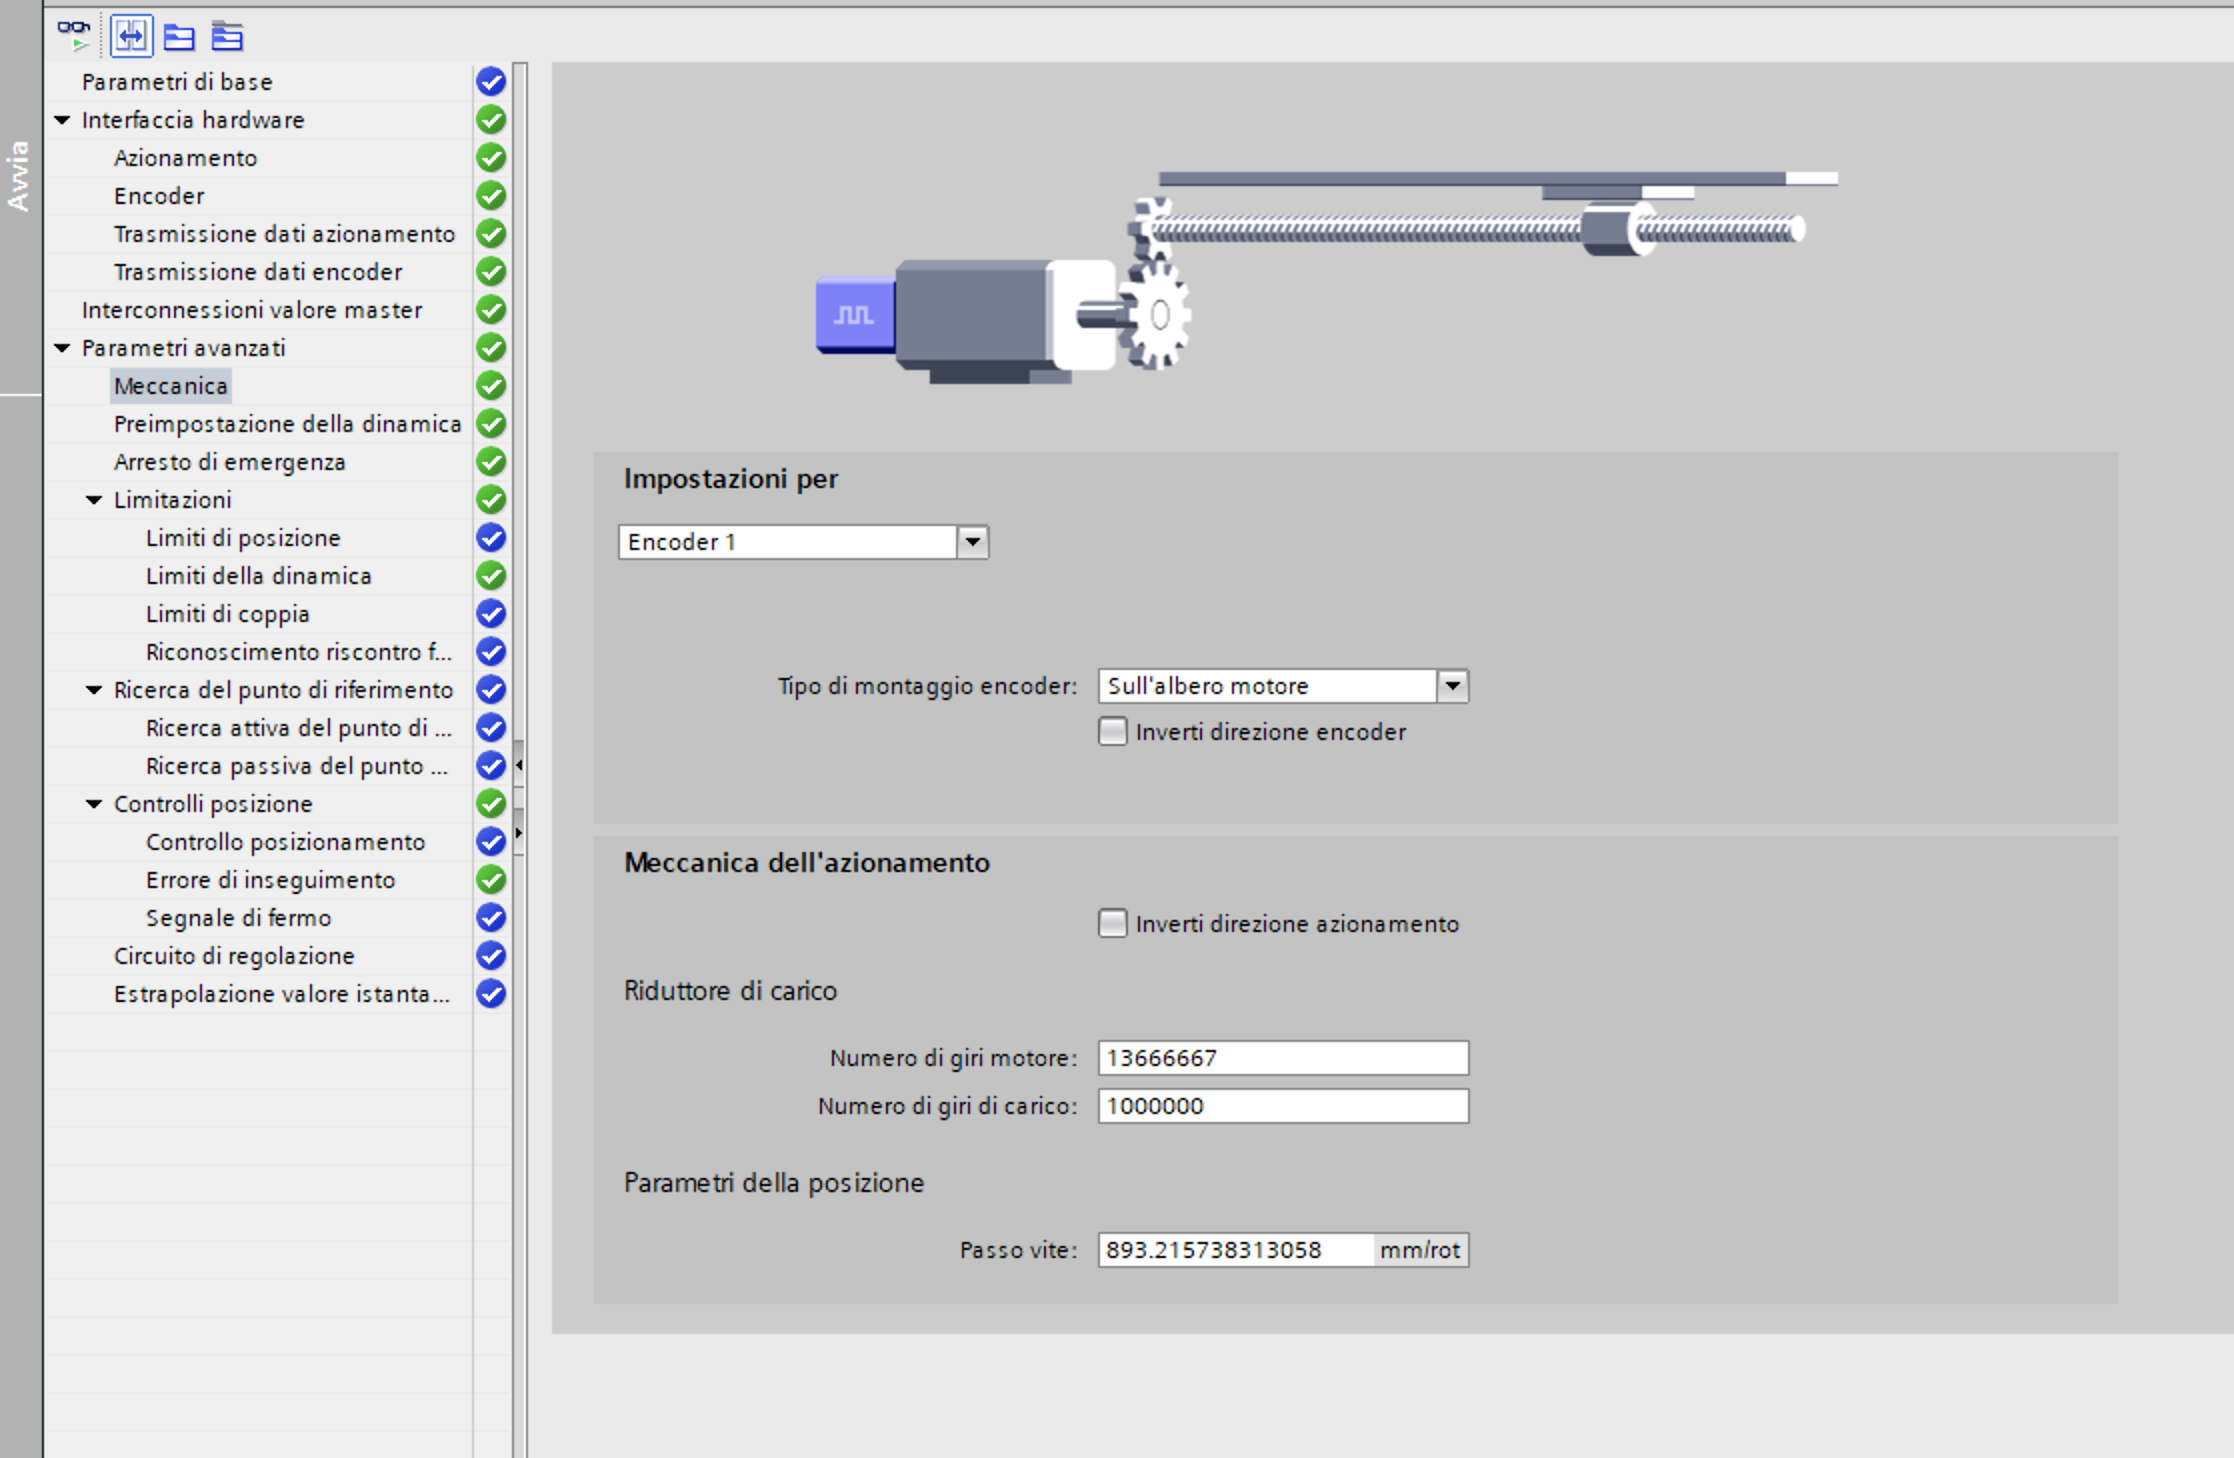The height and width of the screenshot is (1458, 2234).
Task: Click the Passo vite input field
Action: [1235, 1250]
